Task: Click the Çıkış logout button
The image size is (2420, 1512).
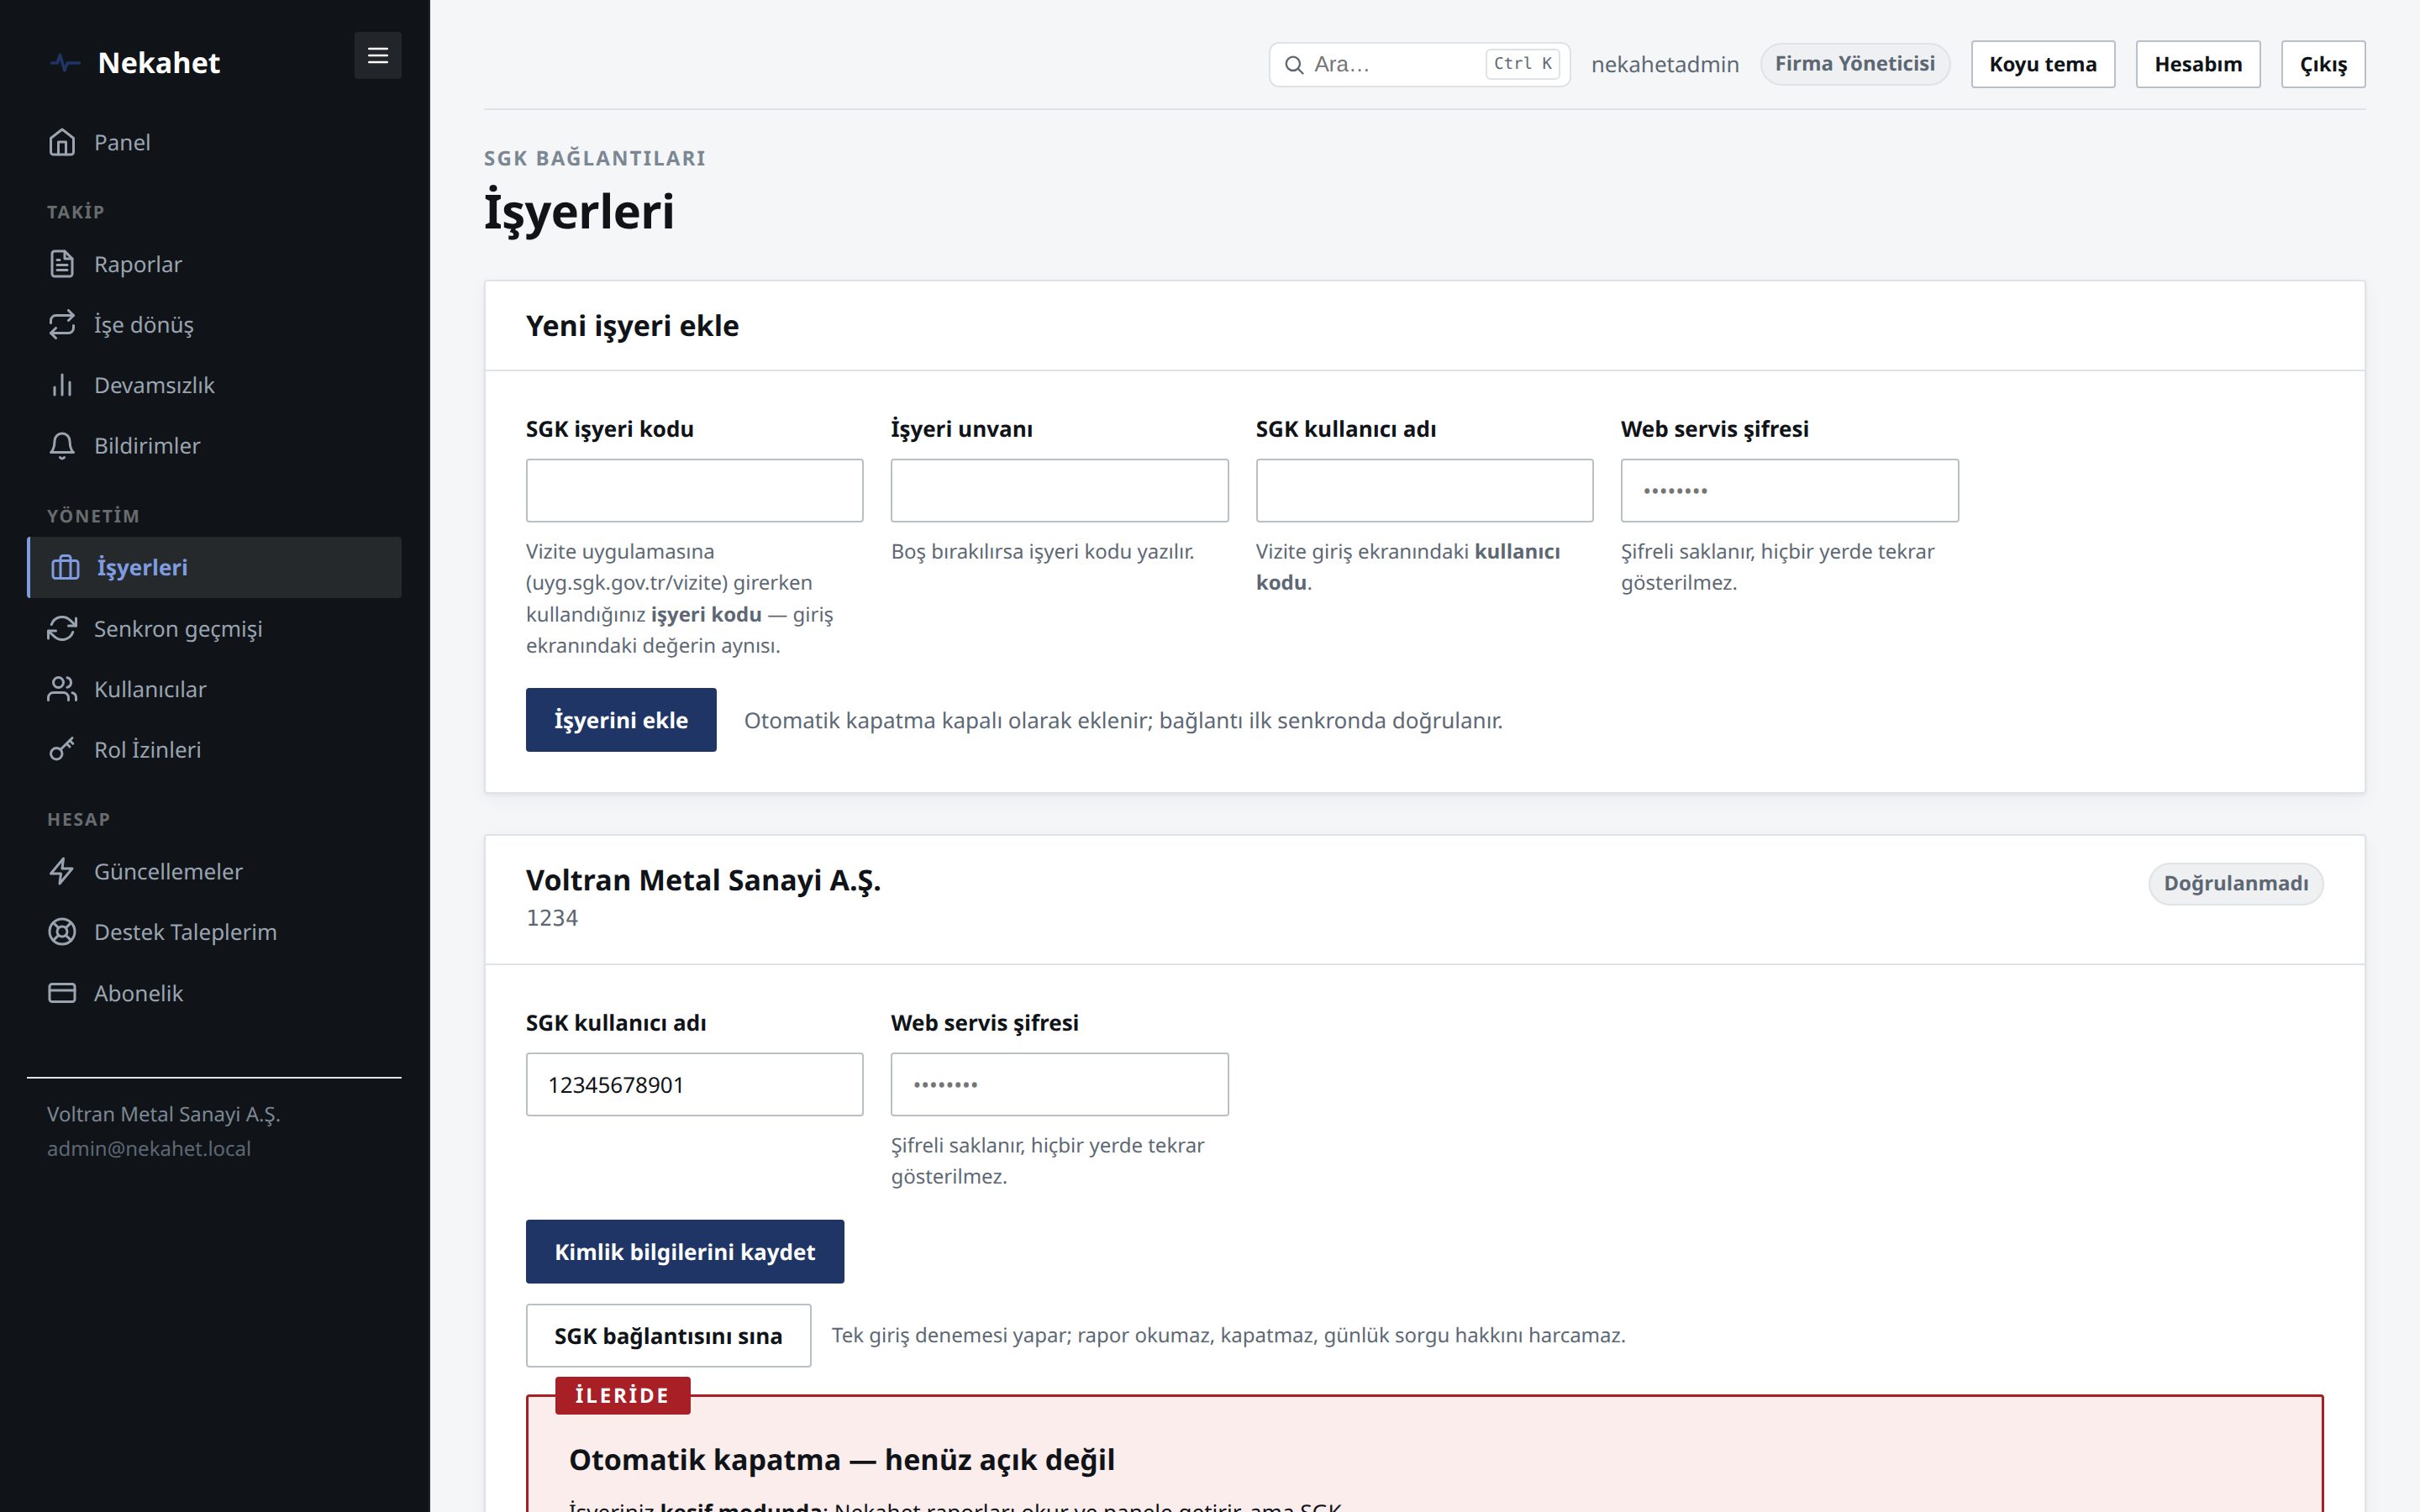Action: point(2322,64)
